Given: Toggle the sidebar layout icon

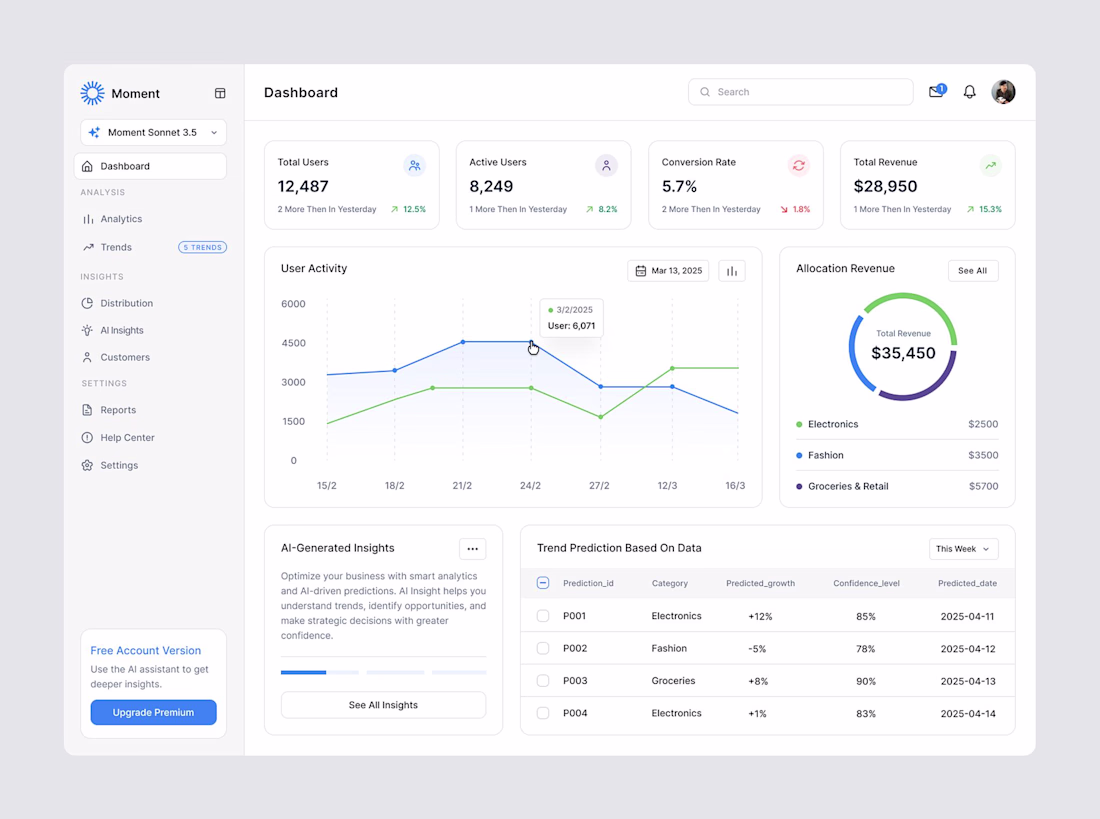Looking at the screenshot, I should pos(220,93).
